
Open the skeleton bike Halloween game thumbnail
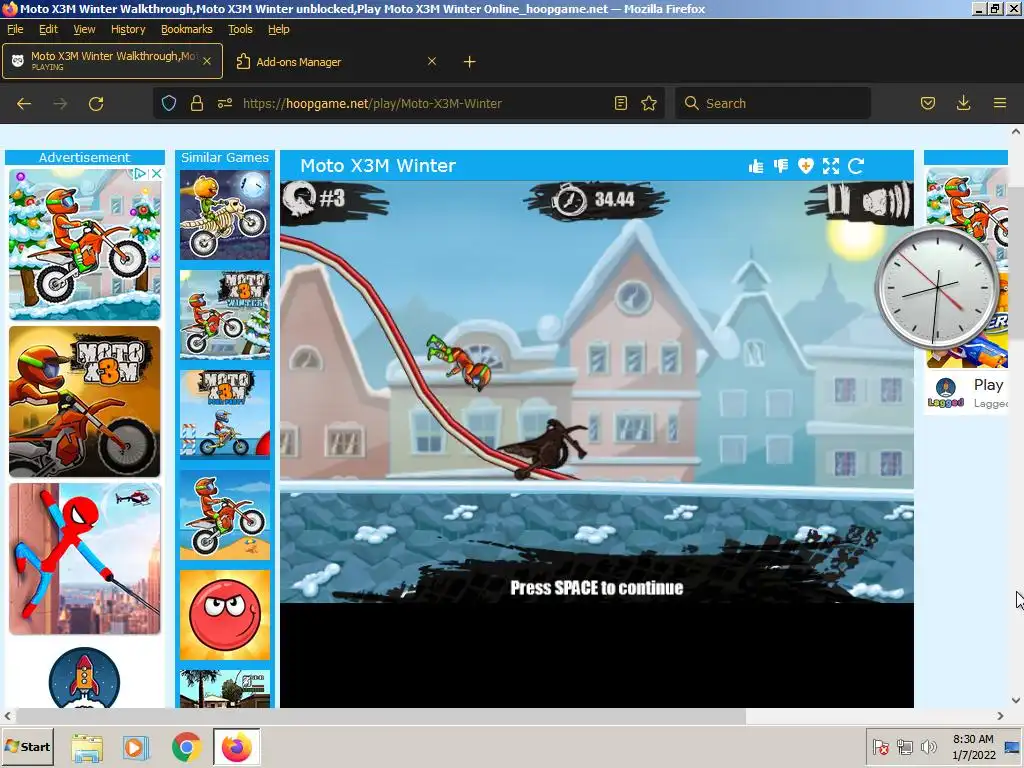225,216
